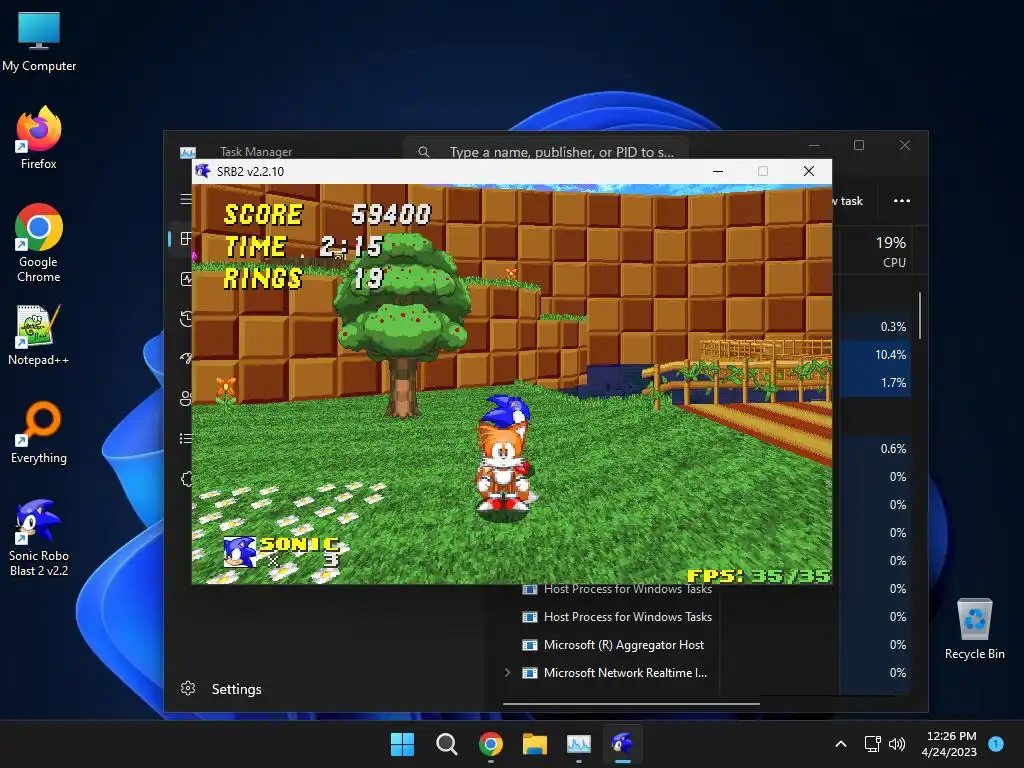The width and height of the screenshot is (1024, 768).
Task: Open taskbar Search
Action: [x=447, y=744]
